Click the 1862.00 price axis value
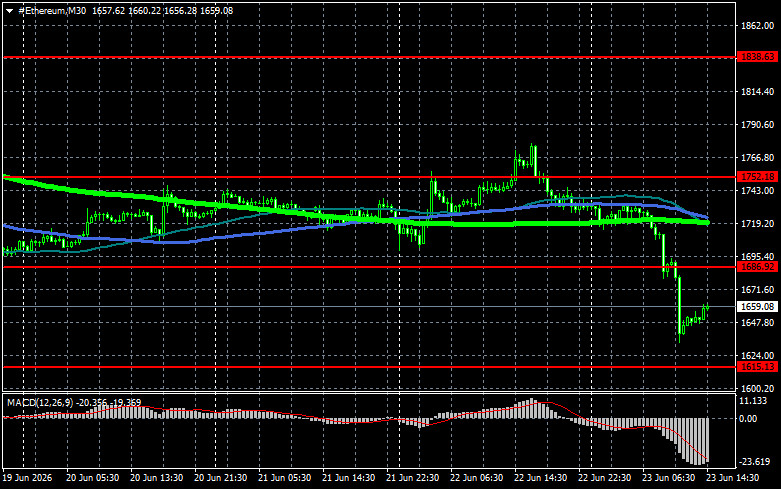781x489 pixels. [x=758, y=26]
